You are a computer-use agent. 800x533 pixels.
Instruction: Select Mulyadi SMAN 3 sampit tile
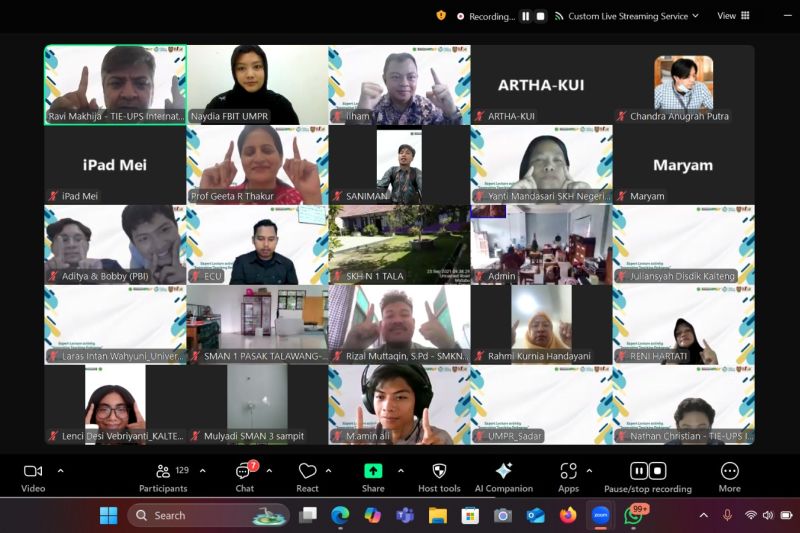[258, 405]
